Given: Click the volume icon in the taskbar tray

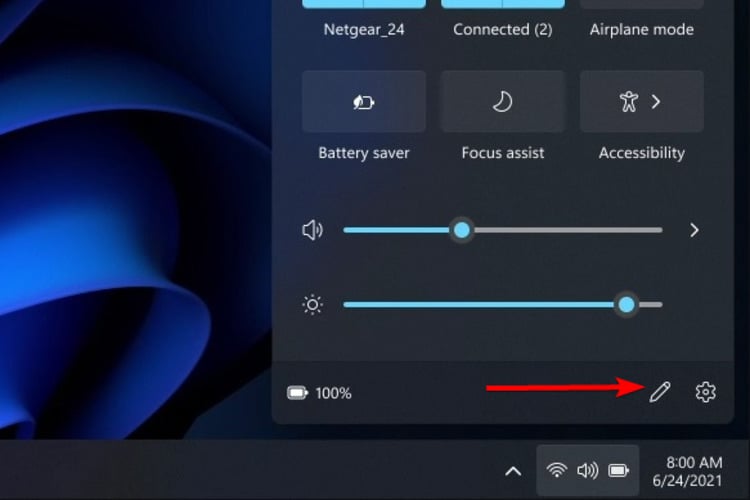Looking at the screenshot, I should [587, 471].
